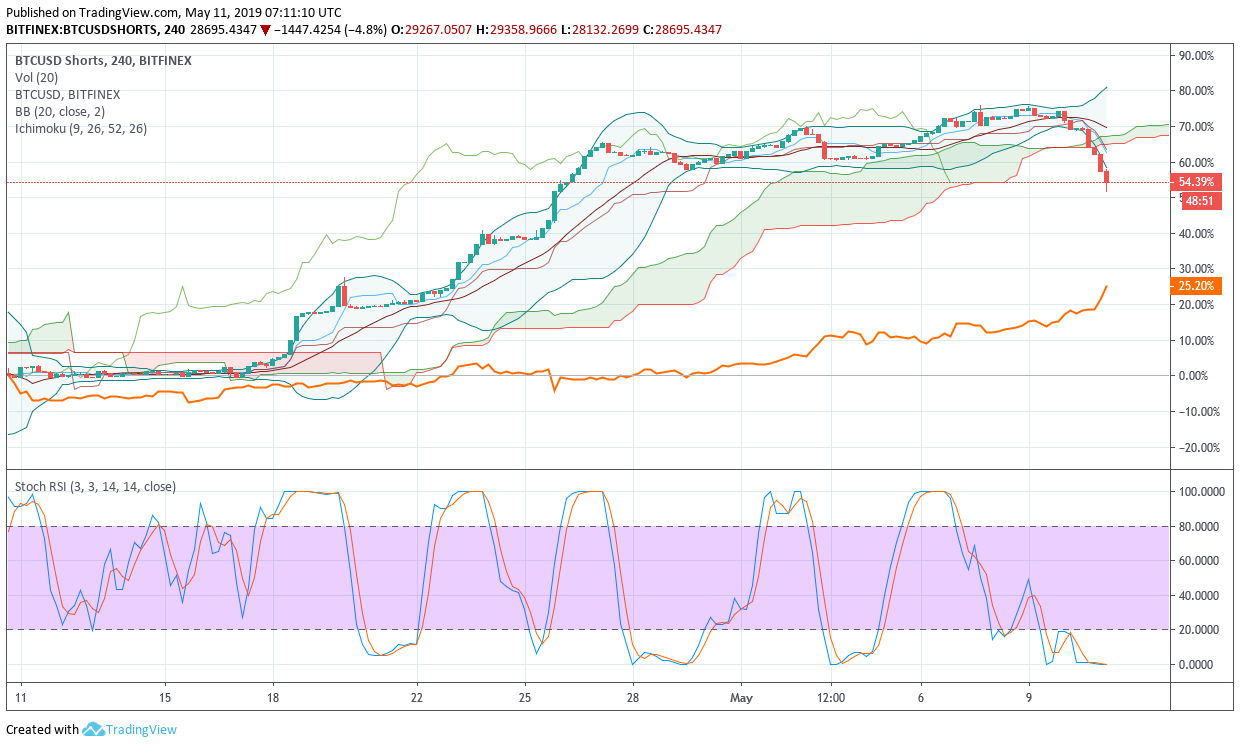The width and height of the screenshot is (1240, 747).
Task: Click the May label on the time axis
Action: click(741, 698)
